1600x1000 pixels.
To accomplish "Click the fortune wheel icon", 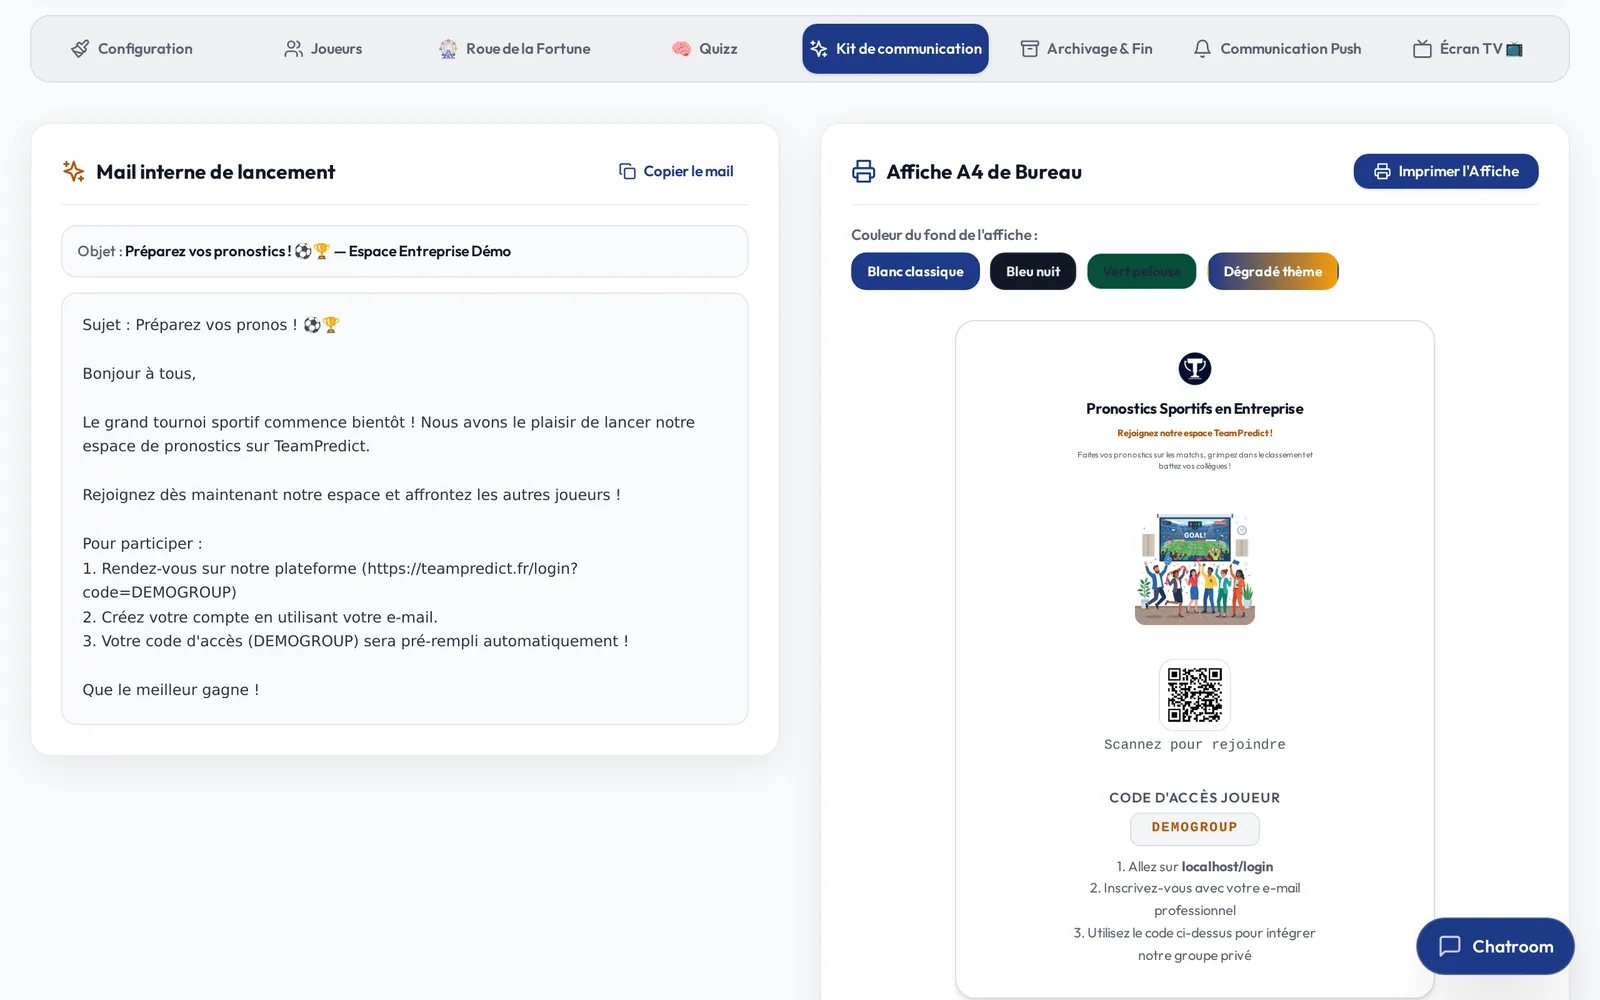I will point(448,49).
